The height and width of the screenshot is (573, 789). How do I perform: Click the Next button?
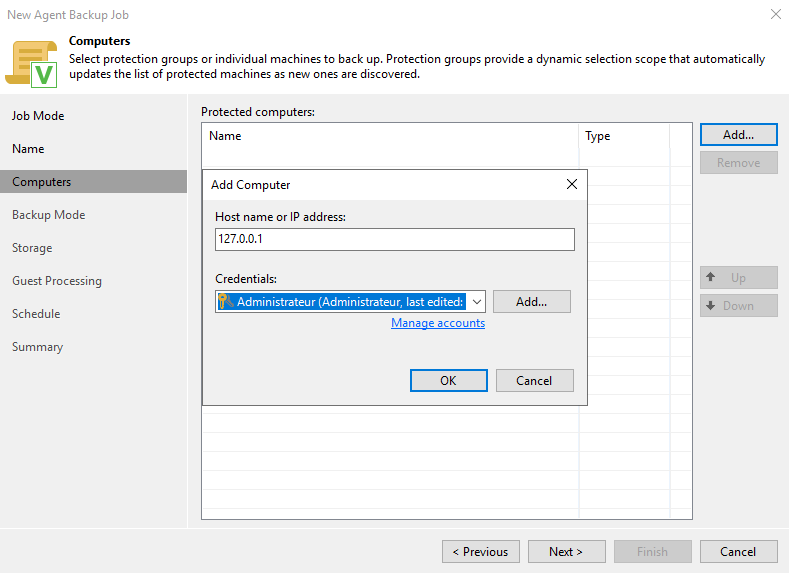click(x=566, y=552)
